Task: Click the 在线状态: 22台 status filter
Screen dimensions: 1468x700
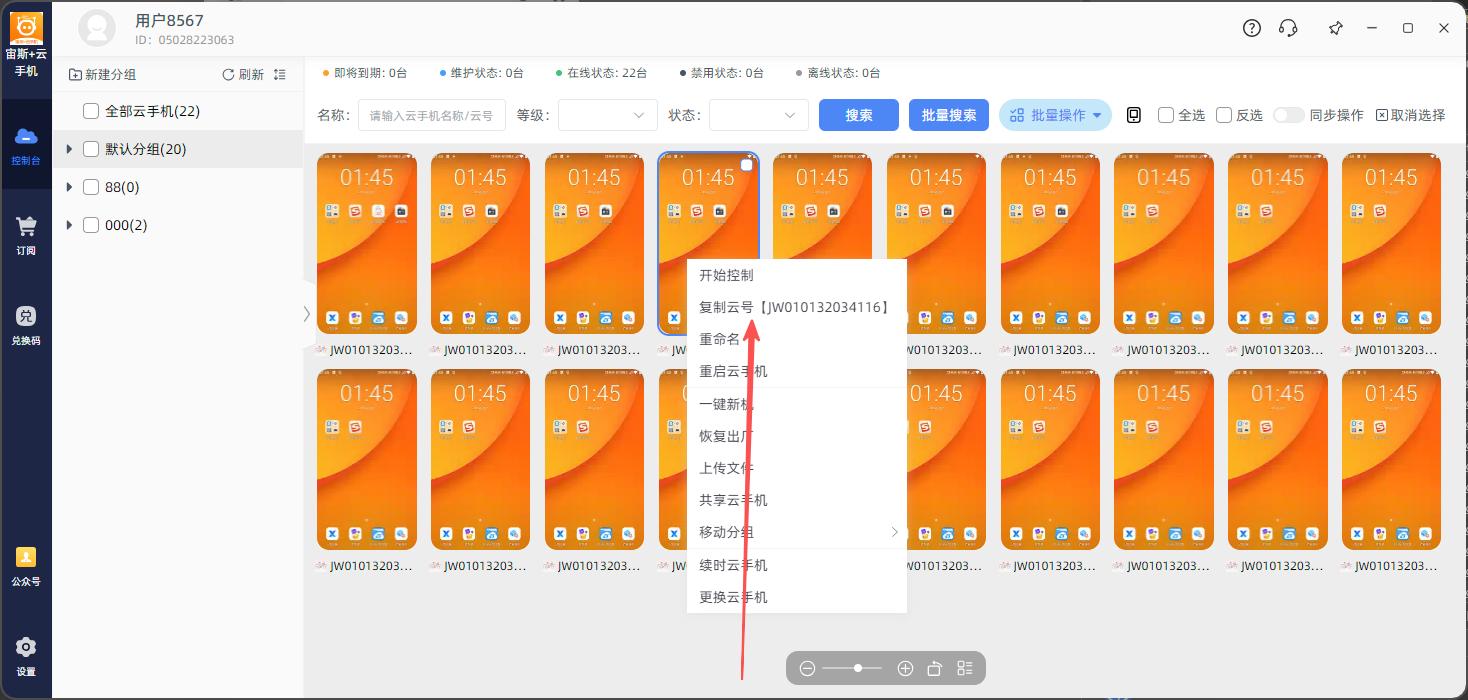Action: [x=601, y=73]
